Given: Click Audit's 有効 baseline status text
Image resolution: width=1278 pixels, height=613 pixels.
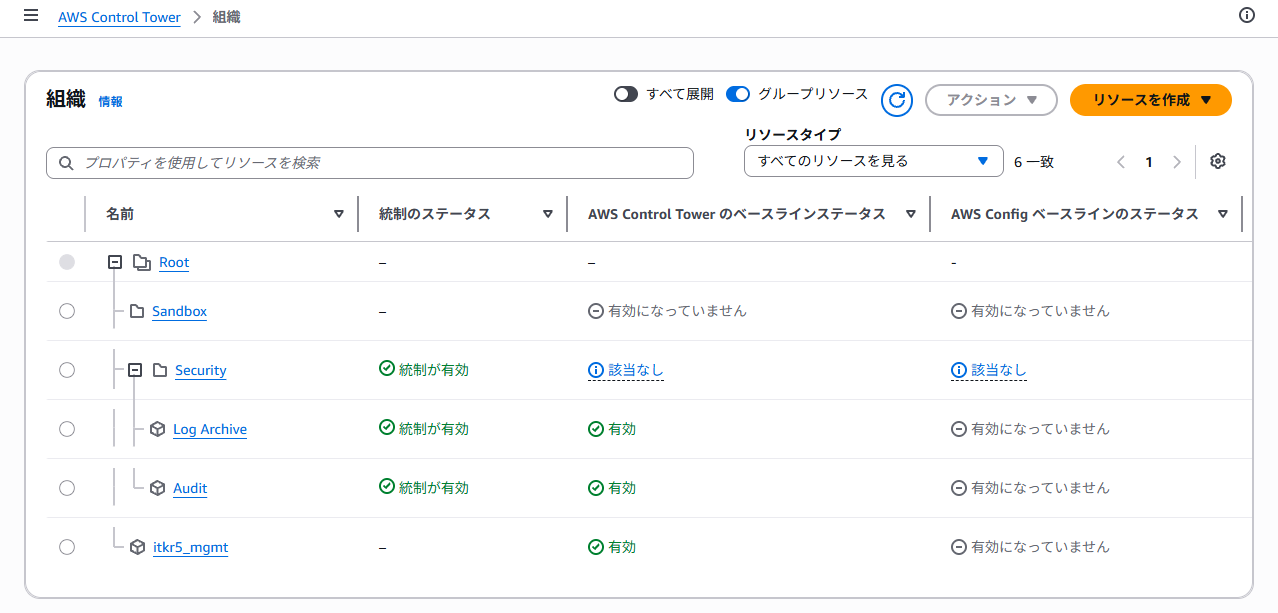Looking at the screenshot, I should pyautogui.click(x=622, y=488).
